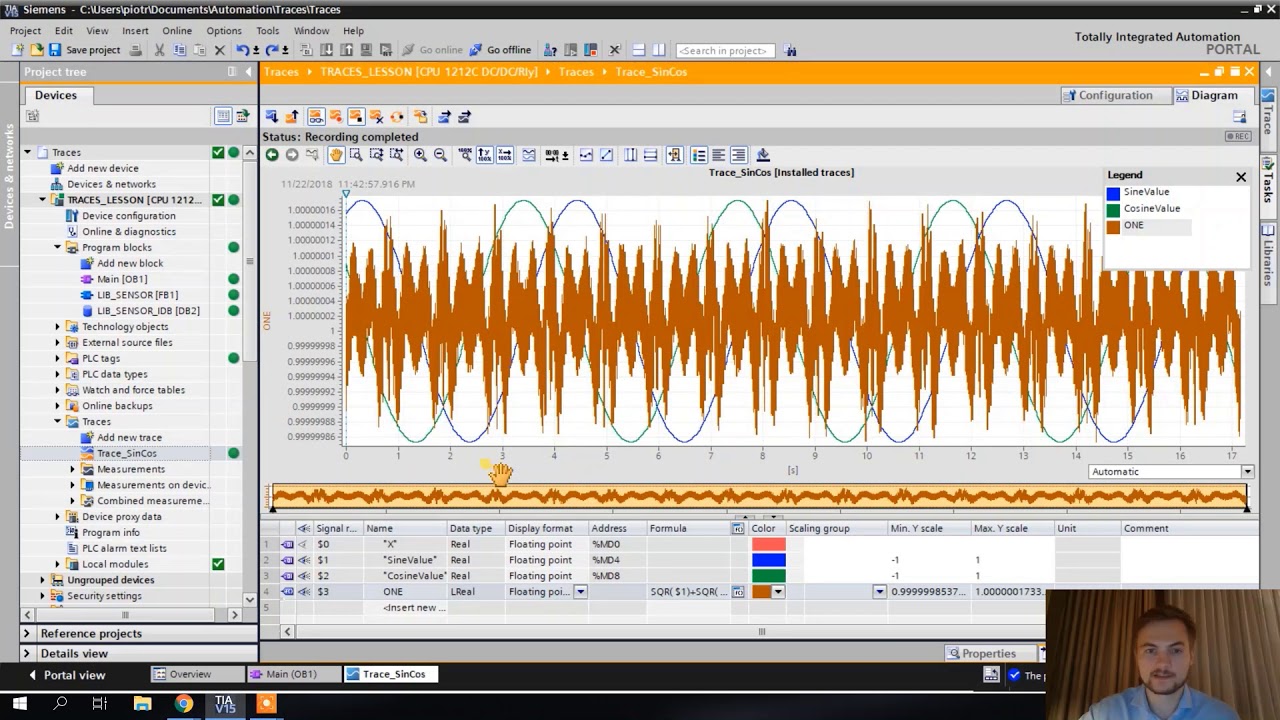This screenshot has height=720, width=1280.
Task: Toggle the legend display icon
Action: (698, 155)
